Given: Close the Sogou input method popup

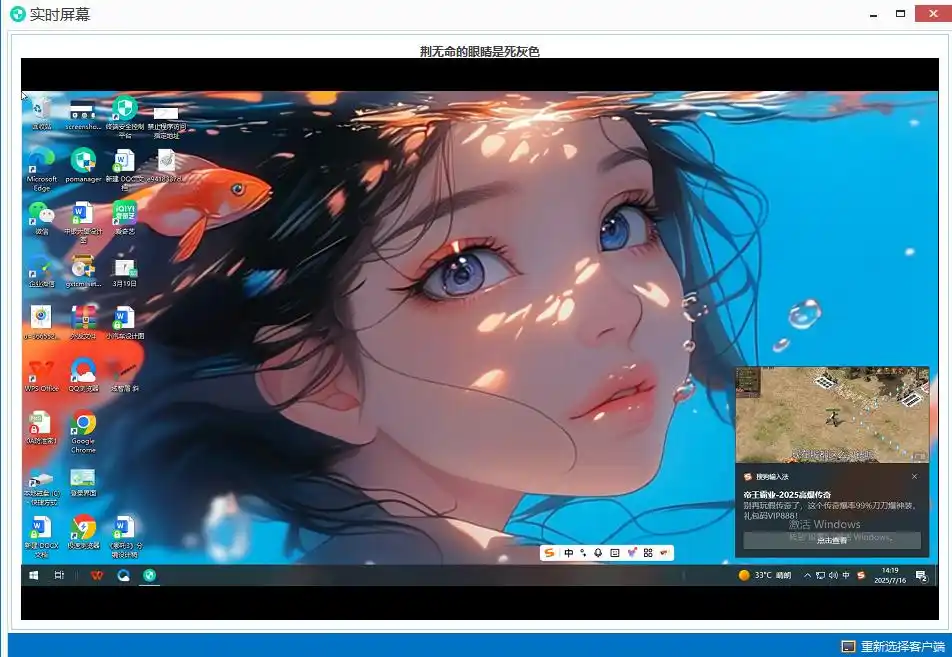Looking at the screenshot, I should point(914,477).
